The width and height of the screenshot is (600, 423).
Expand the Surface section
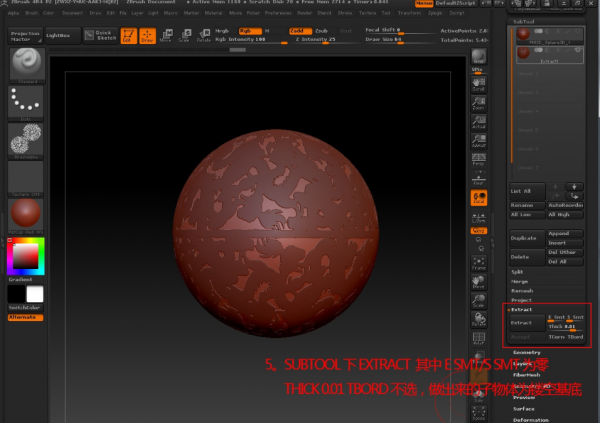pos(525,408)
